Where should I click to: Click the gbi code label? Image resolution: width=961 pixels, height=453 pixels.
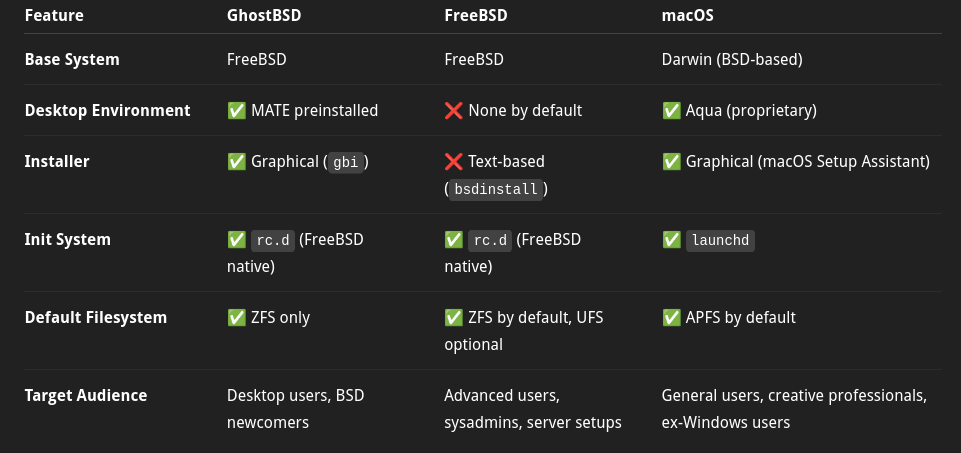[x=346, y=163]
